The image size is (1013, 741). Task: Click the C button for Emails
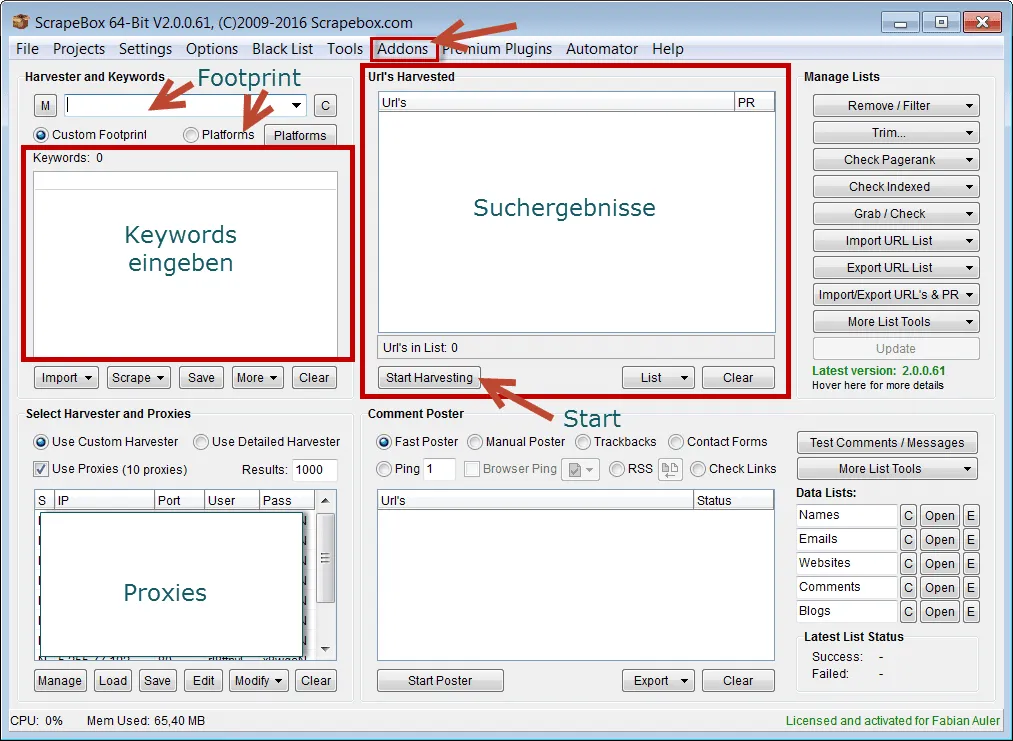pyautogui.click(x=908, y=539)
